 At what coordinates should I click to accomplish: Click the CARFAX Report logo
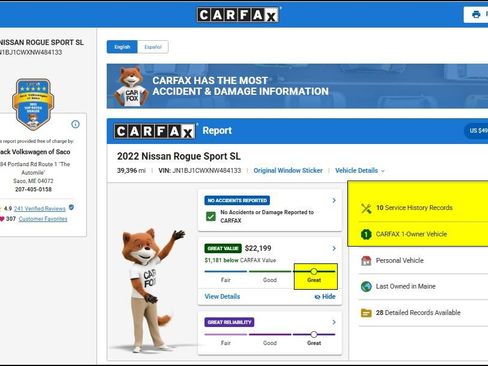[154, 131]
